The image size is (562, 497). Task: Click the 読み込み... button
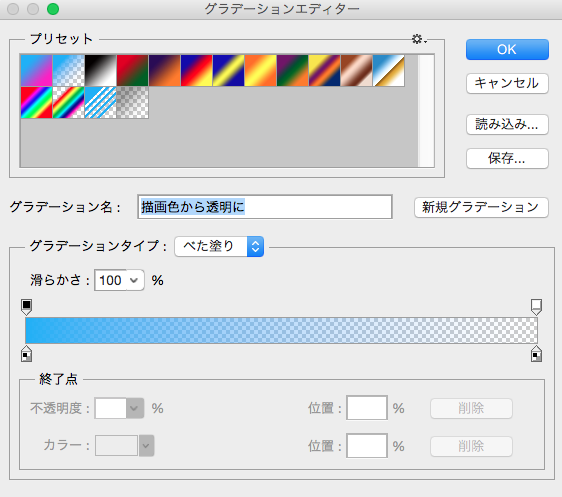click(x=507, y=124)
